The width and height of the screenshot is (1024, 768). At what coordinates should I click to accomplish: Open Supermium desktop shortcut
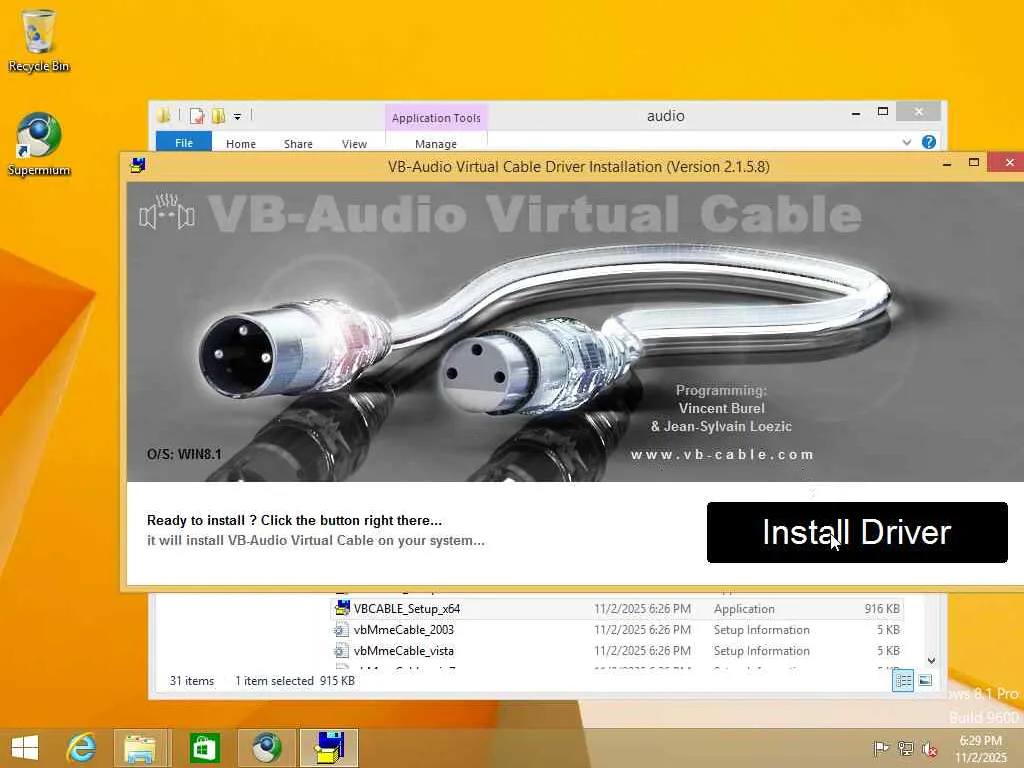pyautogui.click(x=39, y=144)
